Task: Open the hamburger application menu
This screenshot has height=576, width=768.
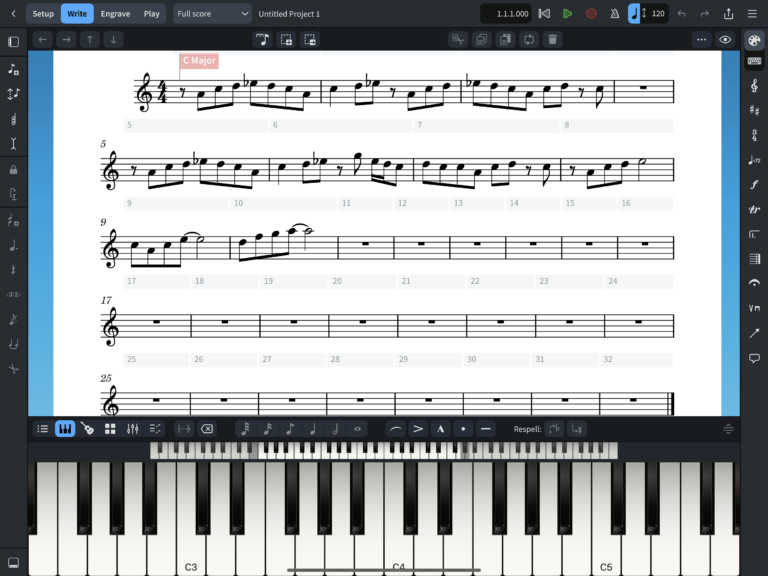Action: [752, 14]
